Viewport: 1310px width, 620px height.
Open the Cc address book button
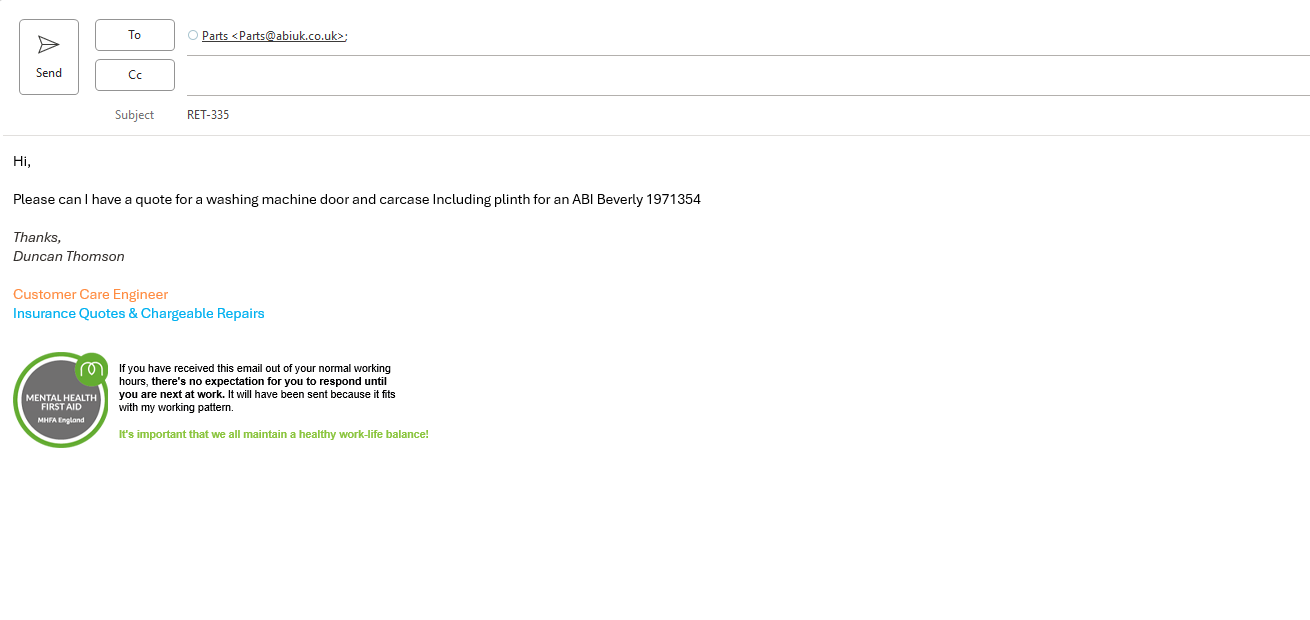click(x=135, y=75)
